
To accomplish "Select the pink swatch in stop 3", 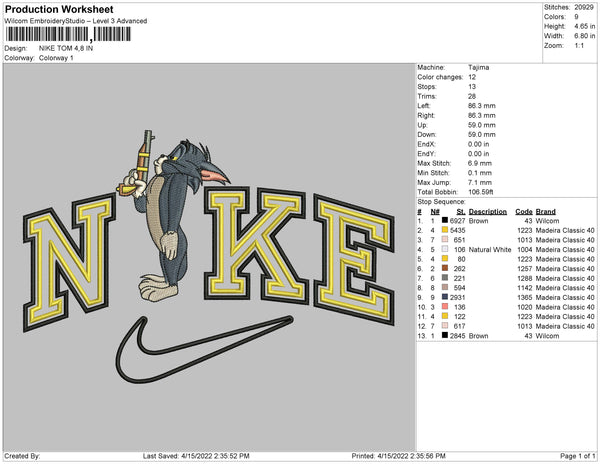I will pyautogui.click(x=445, y=239).
